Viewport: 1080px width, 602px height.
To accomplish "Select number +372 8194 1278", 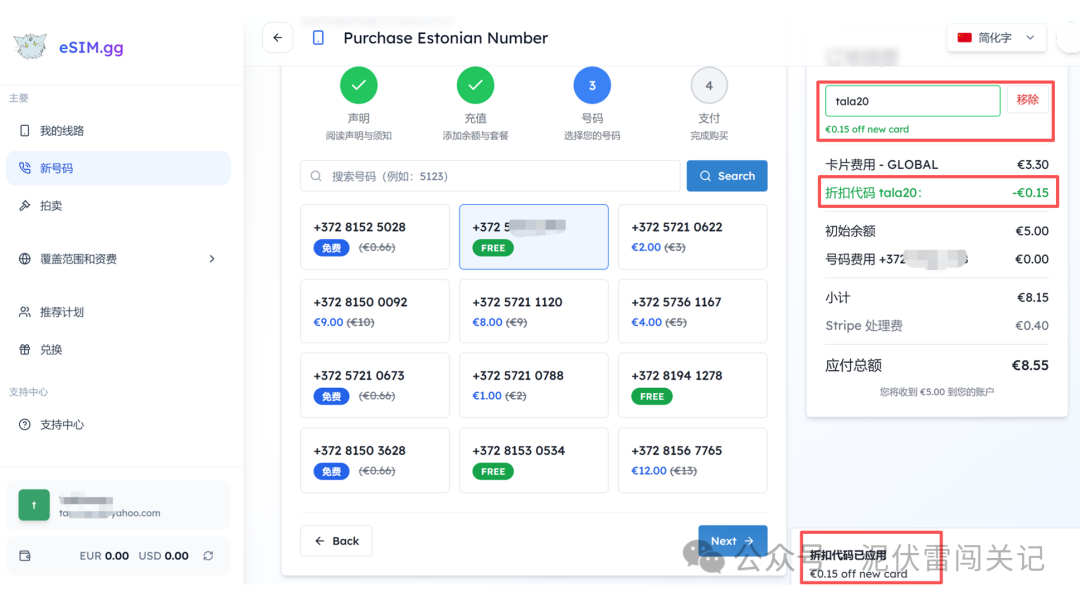I will (x=692, y=385).
